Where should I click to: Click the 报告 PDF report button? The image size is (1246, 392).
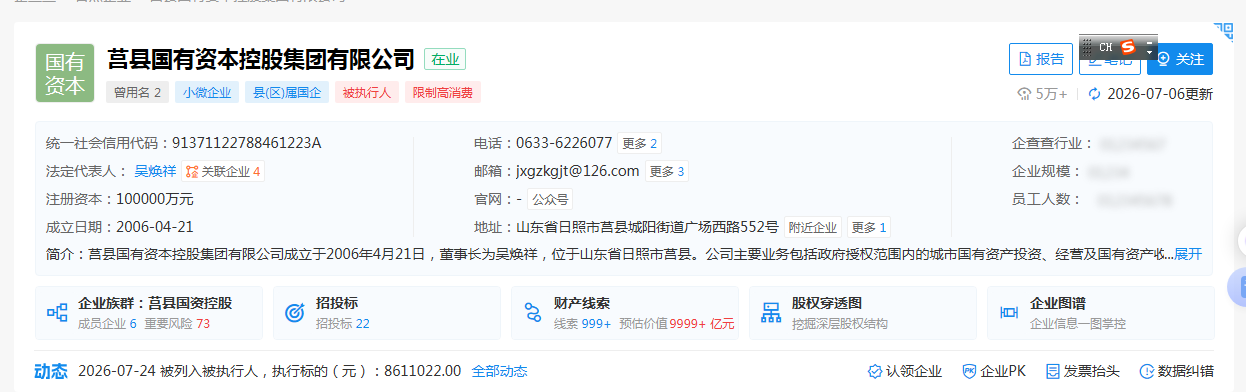(1040, 59)
